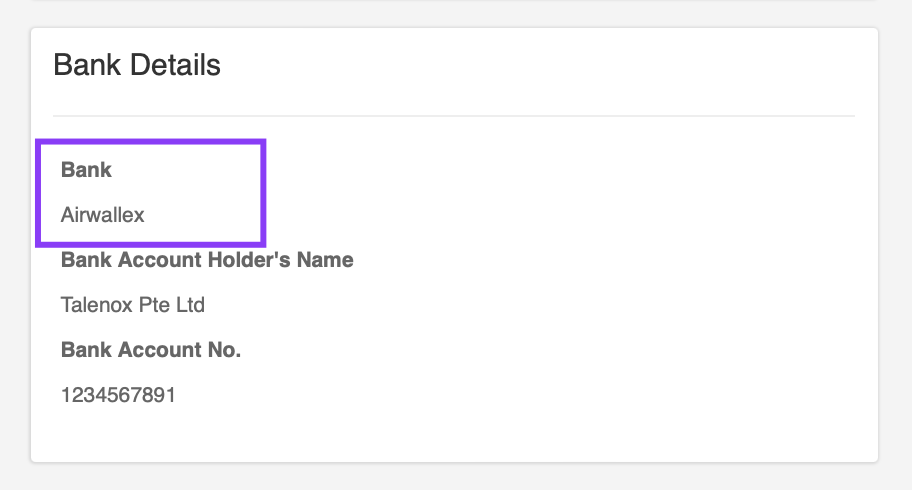Screen dimensions: 912x490
Task: Click the divider line under the heading
Action: pos(454,116)
